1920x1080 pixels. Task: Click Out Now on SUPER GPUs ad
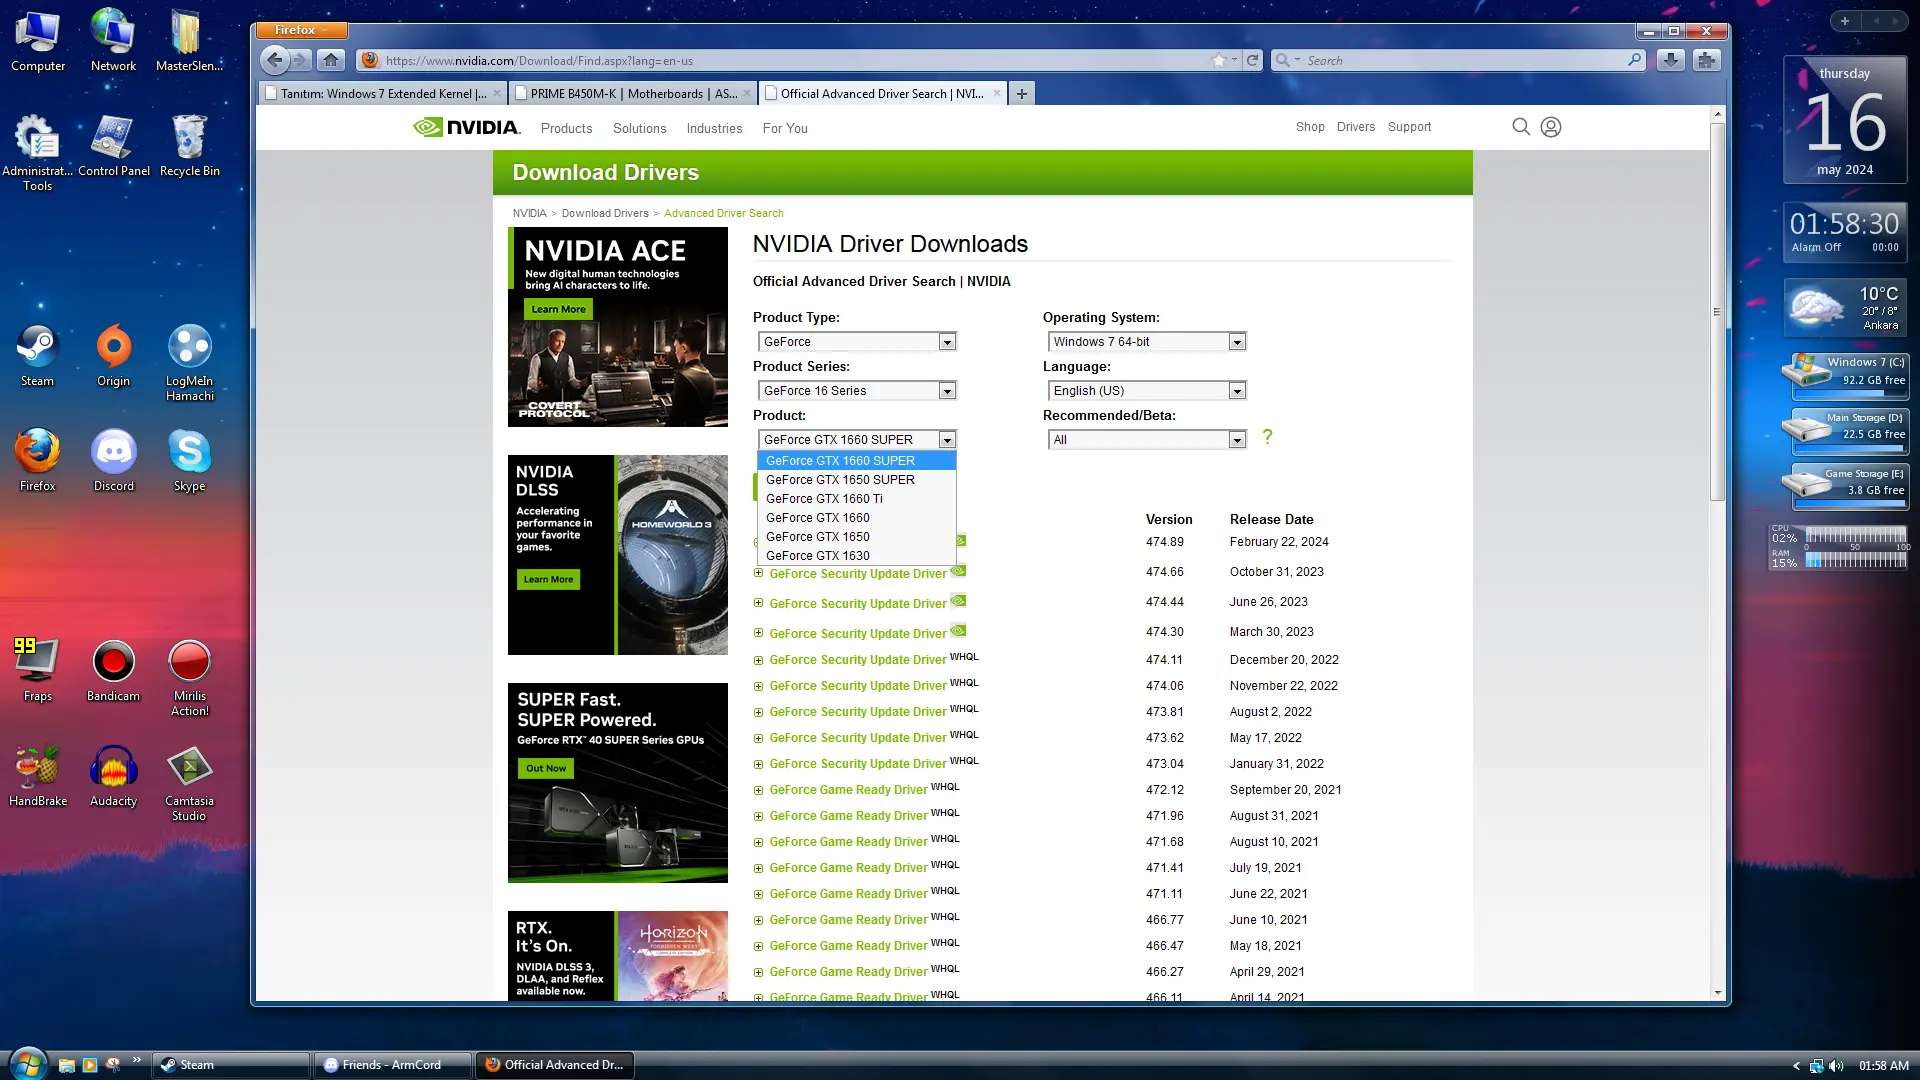point(546,768)
